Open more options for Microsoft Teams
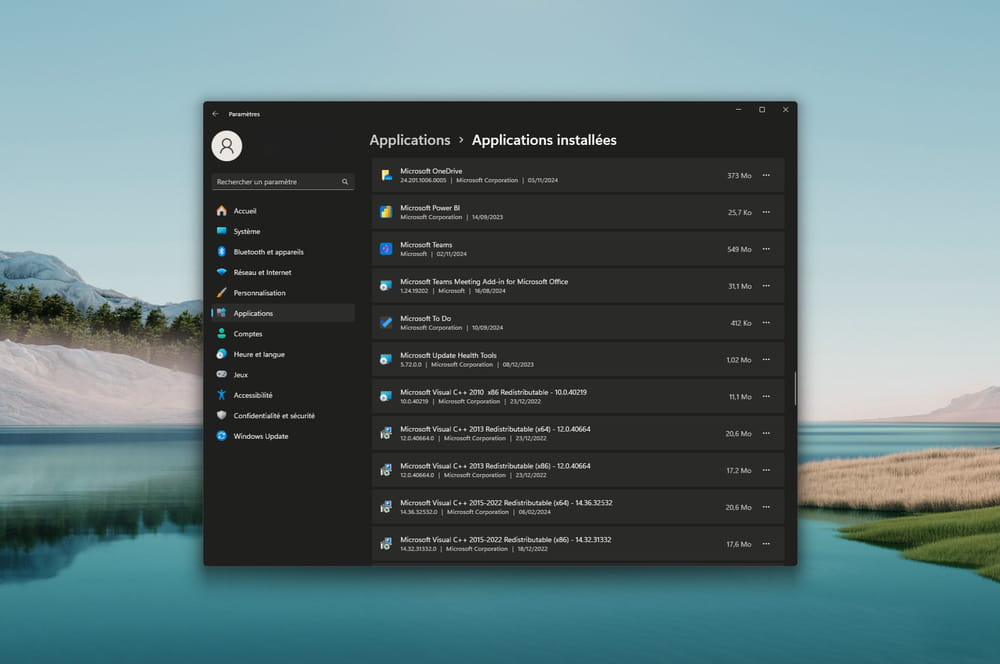 click(x=766, y=249)
